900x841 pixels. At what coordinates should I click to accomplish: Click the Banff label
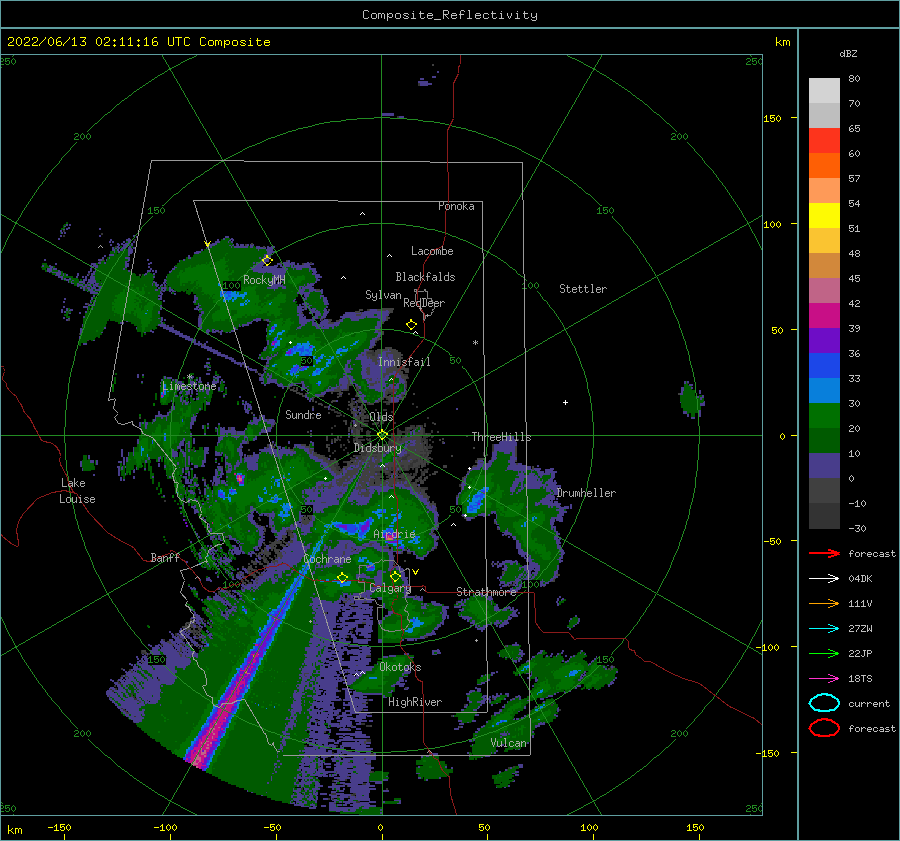[x=165, y=558]
